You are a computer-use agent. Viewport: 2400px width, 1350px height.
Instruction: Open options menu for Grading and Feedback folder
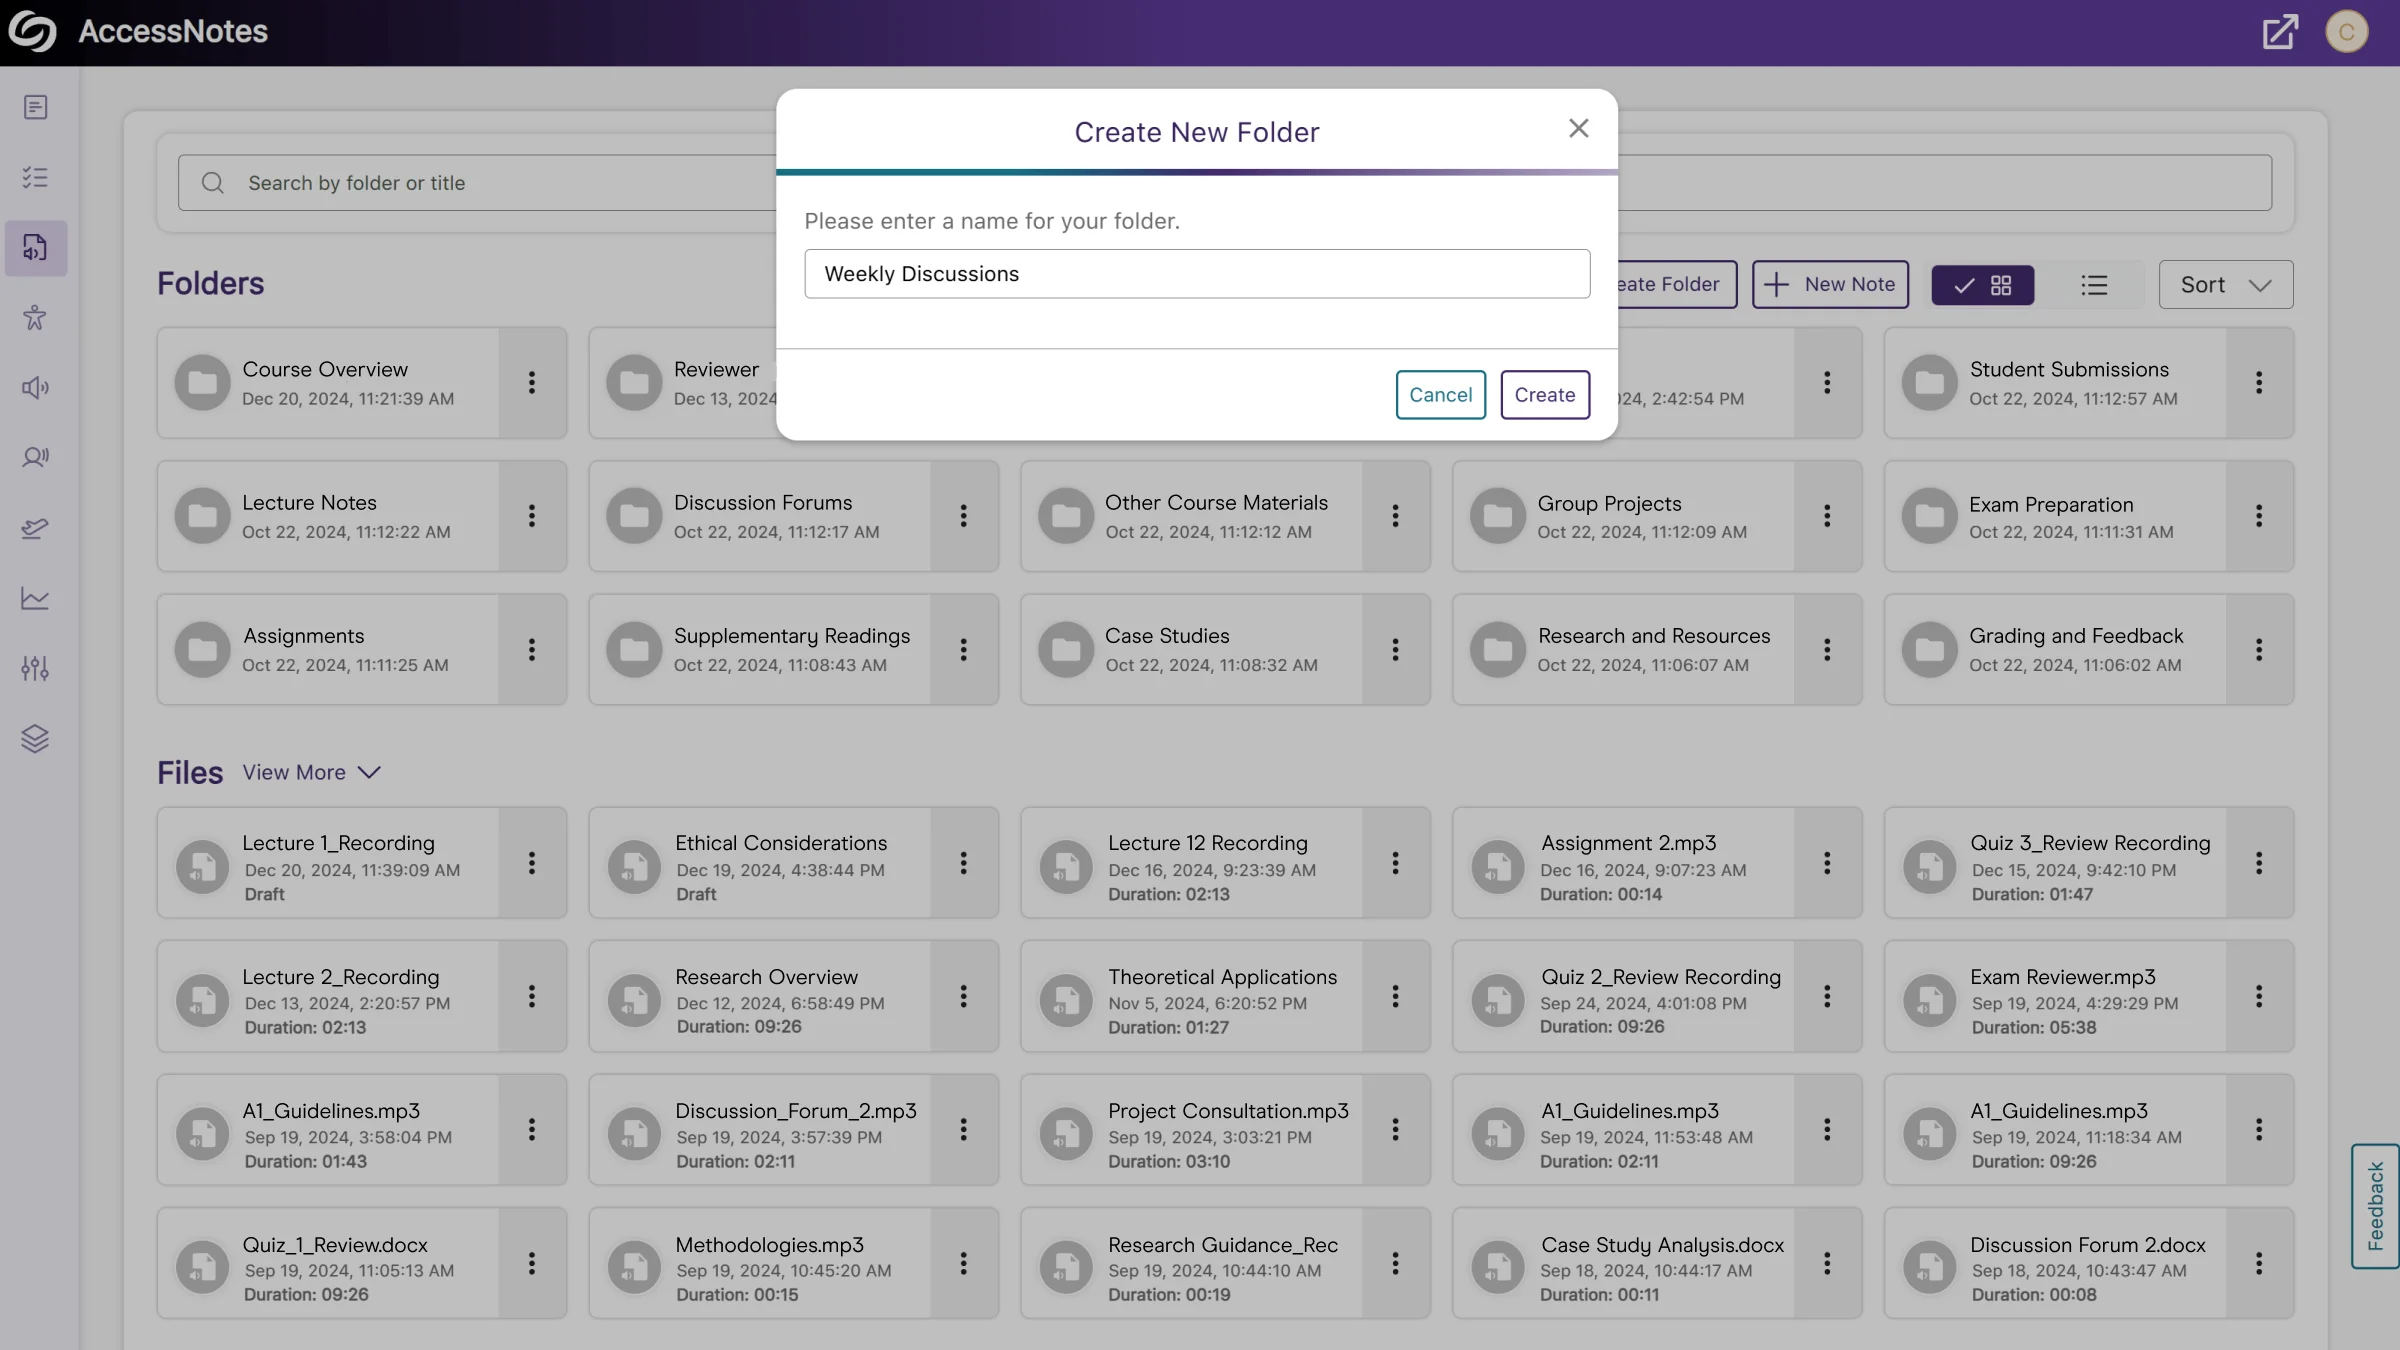(2259, 650)
